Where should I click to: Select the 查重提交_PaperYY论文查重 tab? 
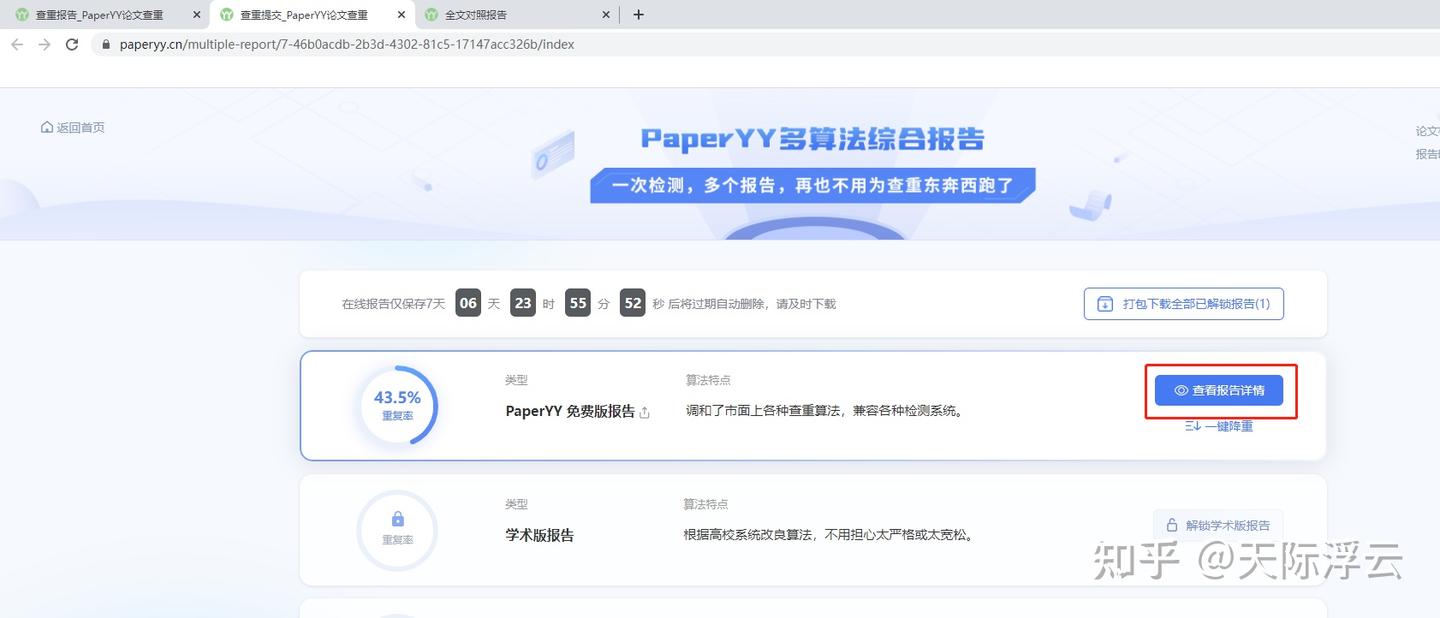click(x=312, y=15)
